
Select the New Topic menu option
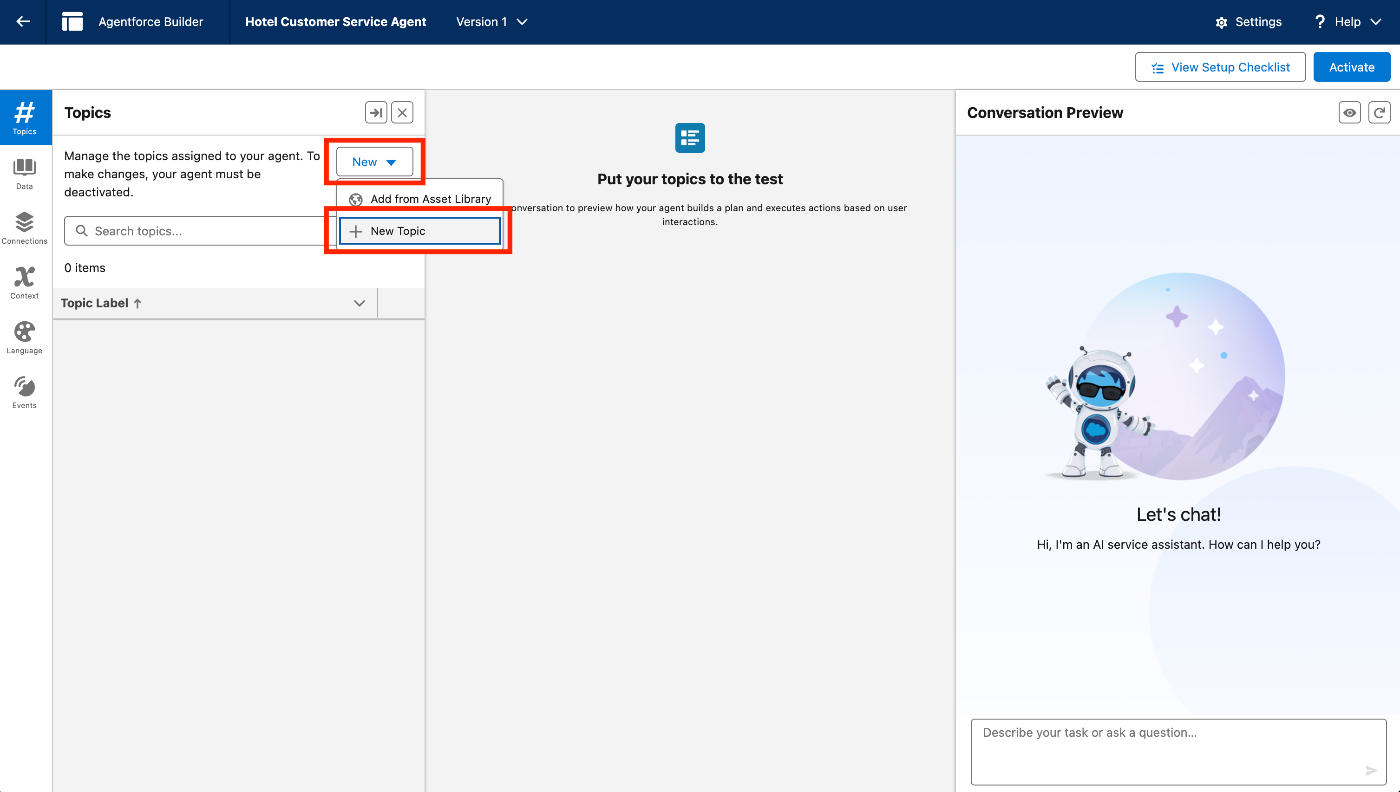pyautogui.click(x=420, y=231)
